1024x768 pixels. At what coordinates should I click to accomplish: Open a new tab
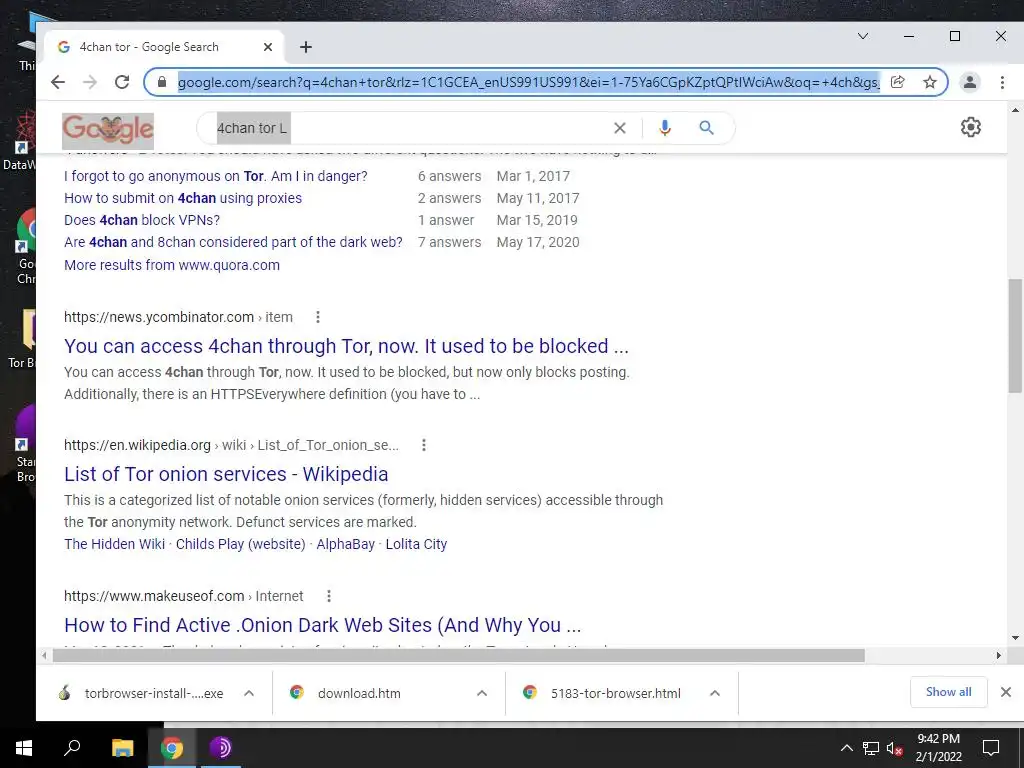tap(306, 47)
